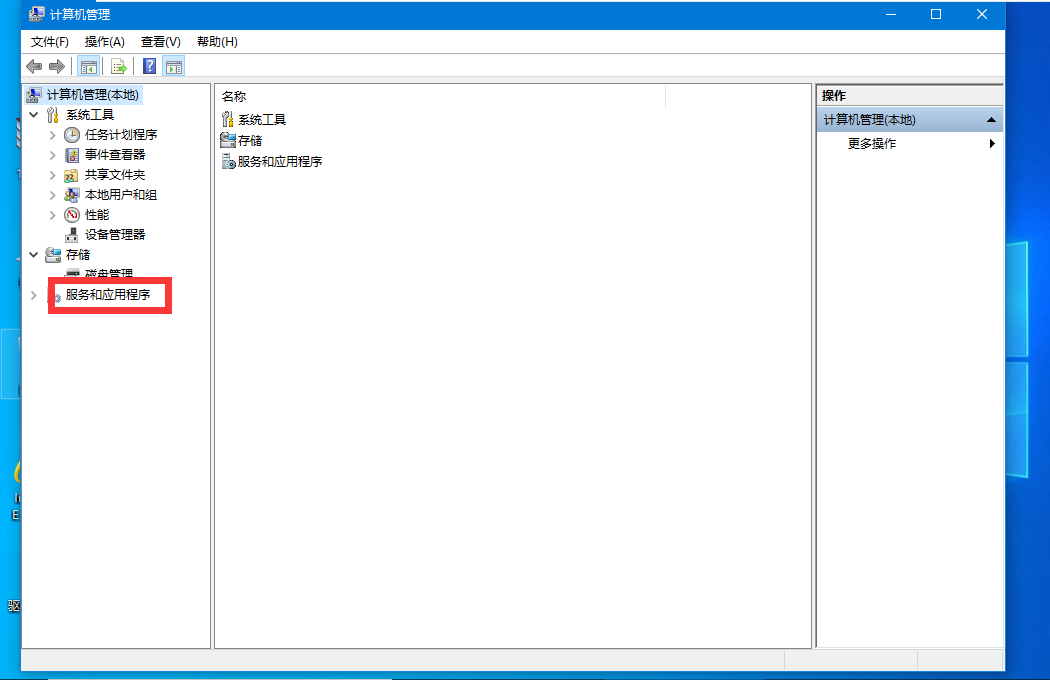Image resolution: width=1050 pixels, height=680 pixels.
Task: Click the 导出列表 toolbar icon
Action: coord(118,66)
